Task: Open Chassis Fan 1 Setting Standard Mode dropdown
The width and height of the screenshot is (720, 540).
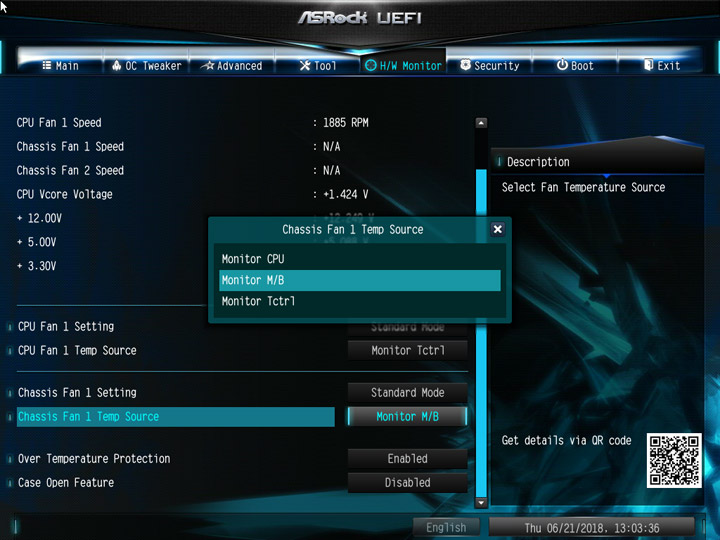Action: click(408, 393)
